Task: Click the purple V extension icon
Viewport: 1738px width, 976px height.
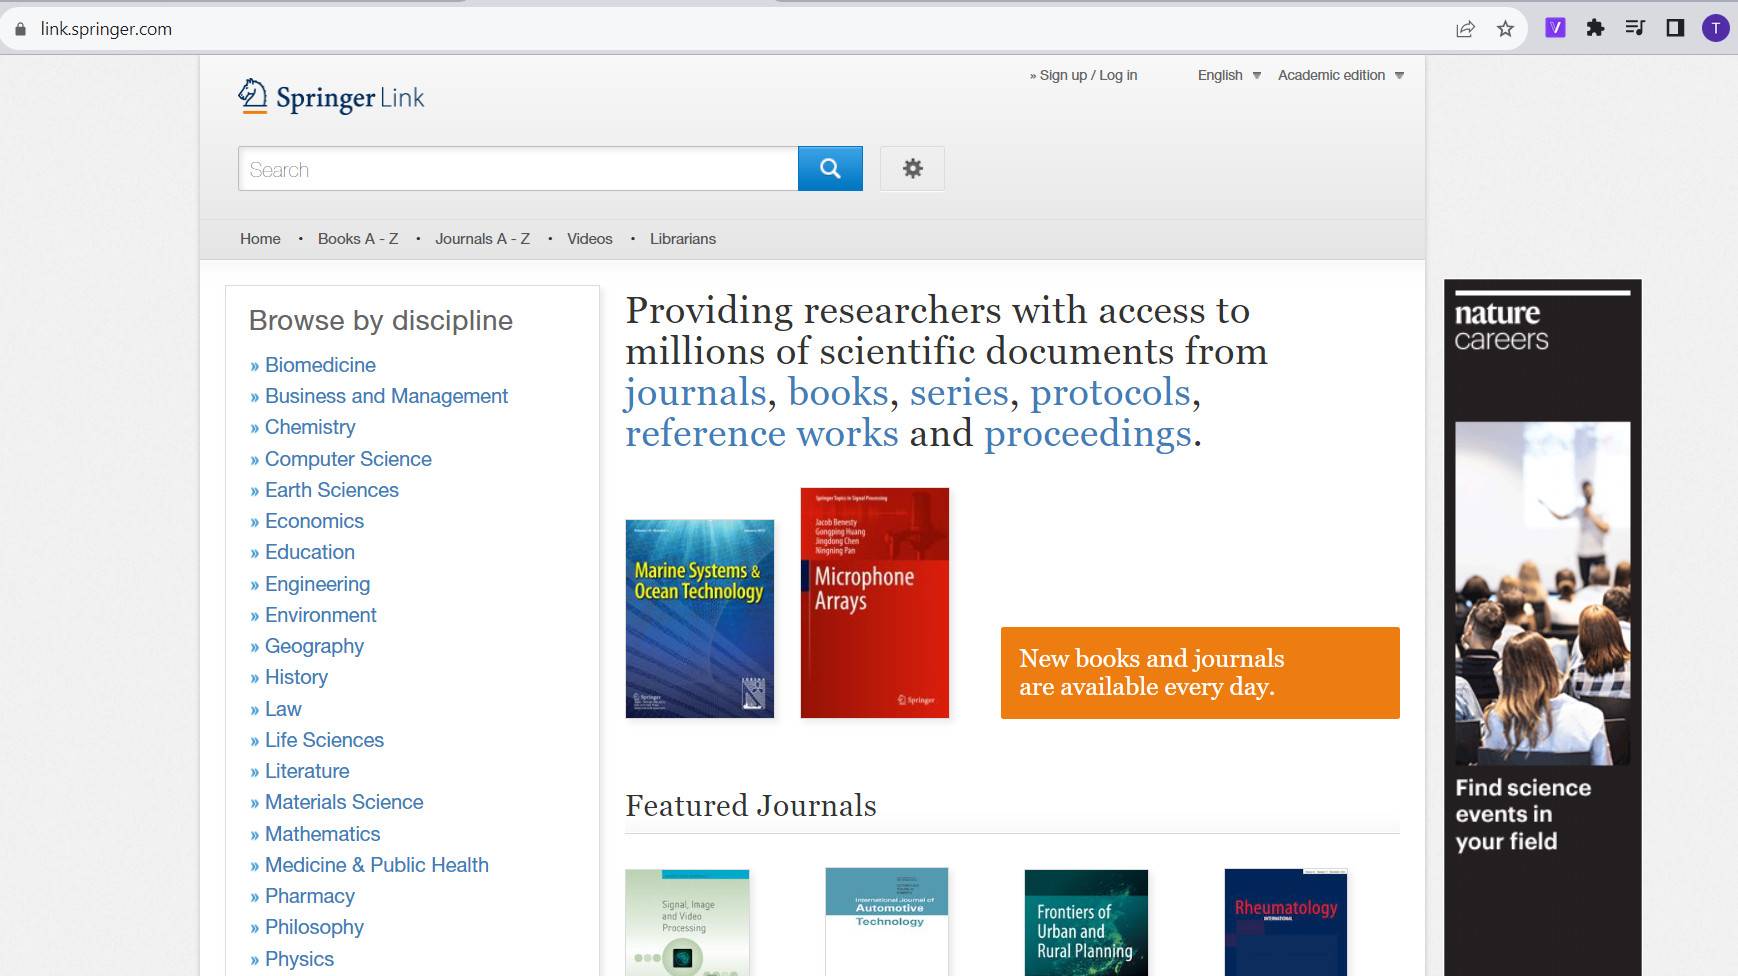Action: [x=1555, y=28]
